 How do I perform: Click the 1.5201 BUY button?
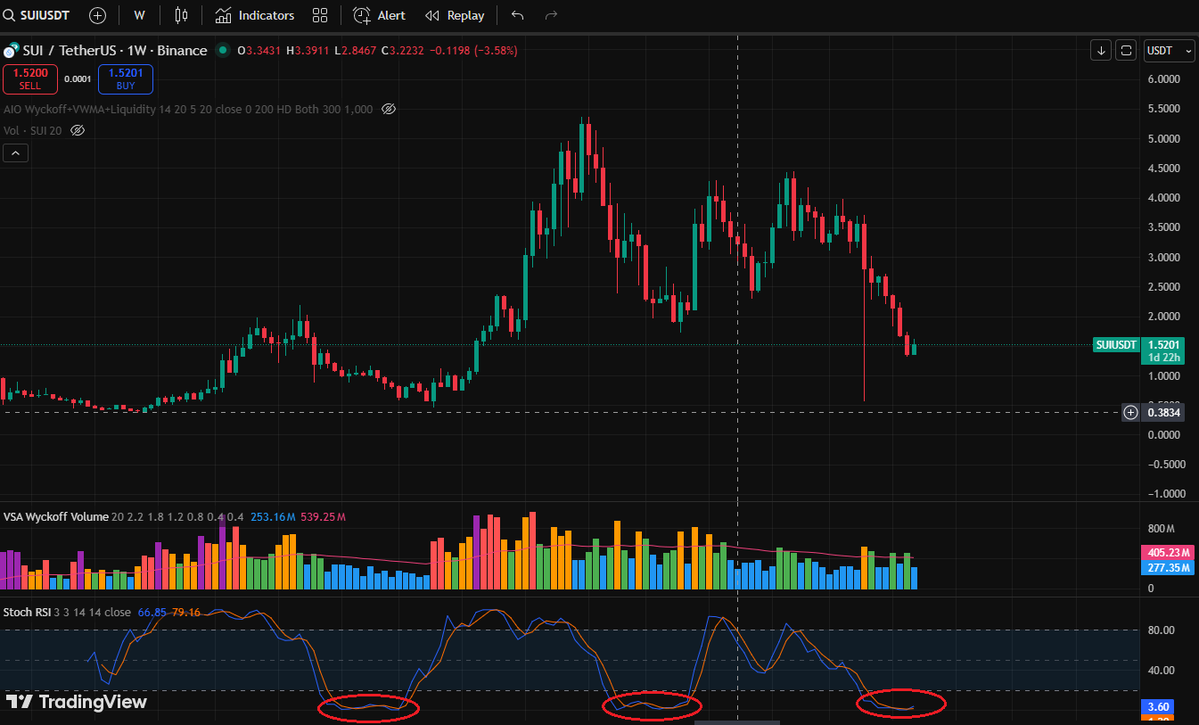click(x=125, y=79)
